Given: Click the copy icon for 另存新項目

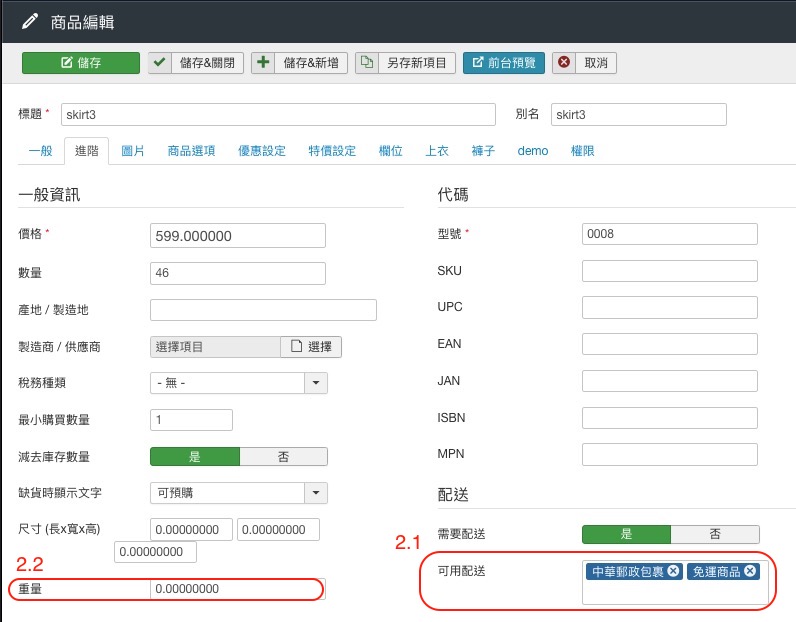Looking at the screenshot, I should point(368,62).
